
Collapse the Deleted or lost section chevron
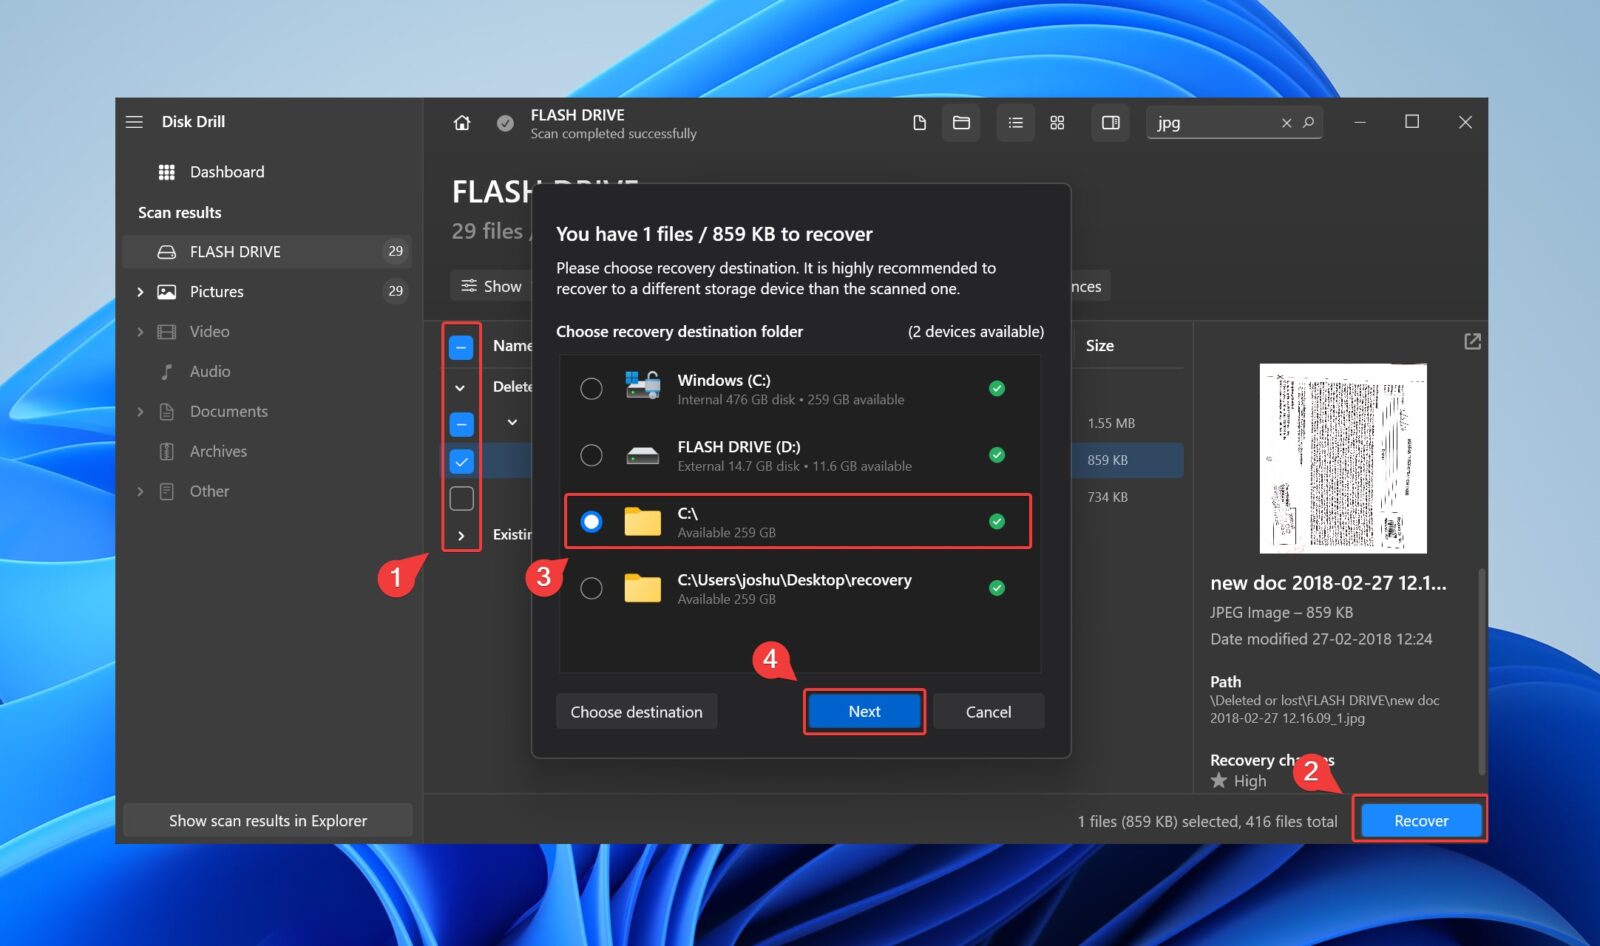(461, 387)
